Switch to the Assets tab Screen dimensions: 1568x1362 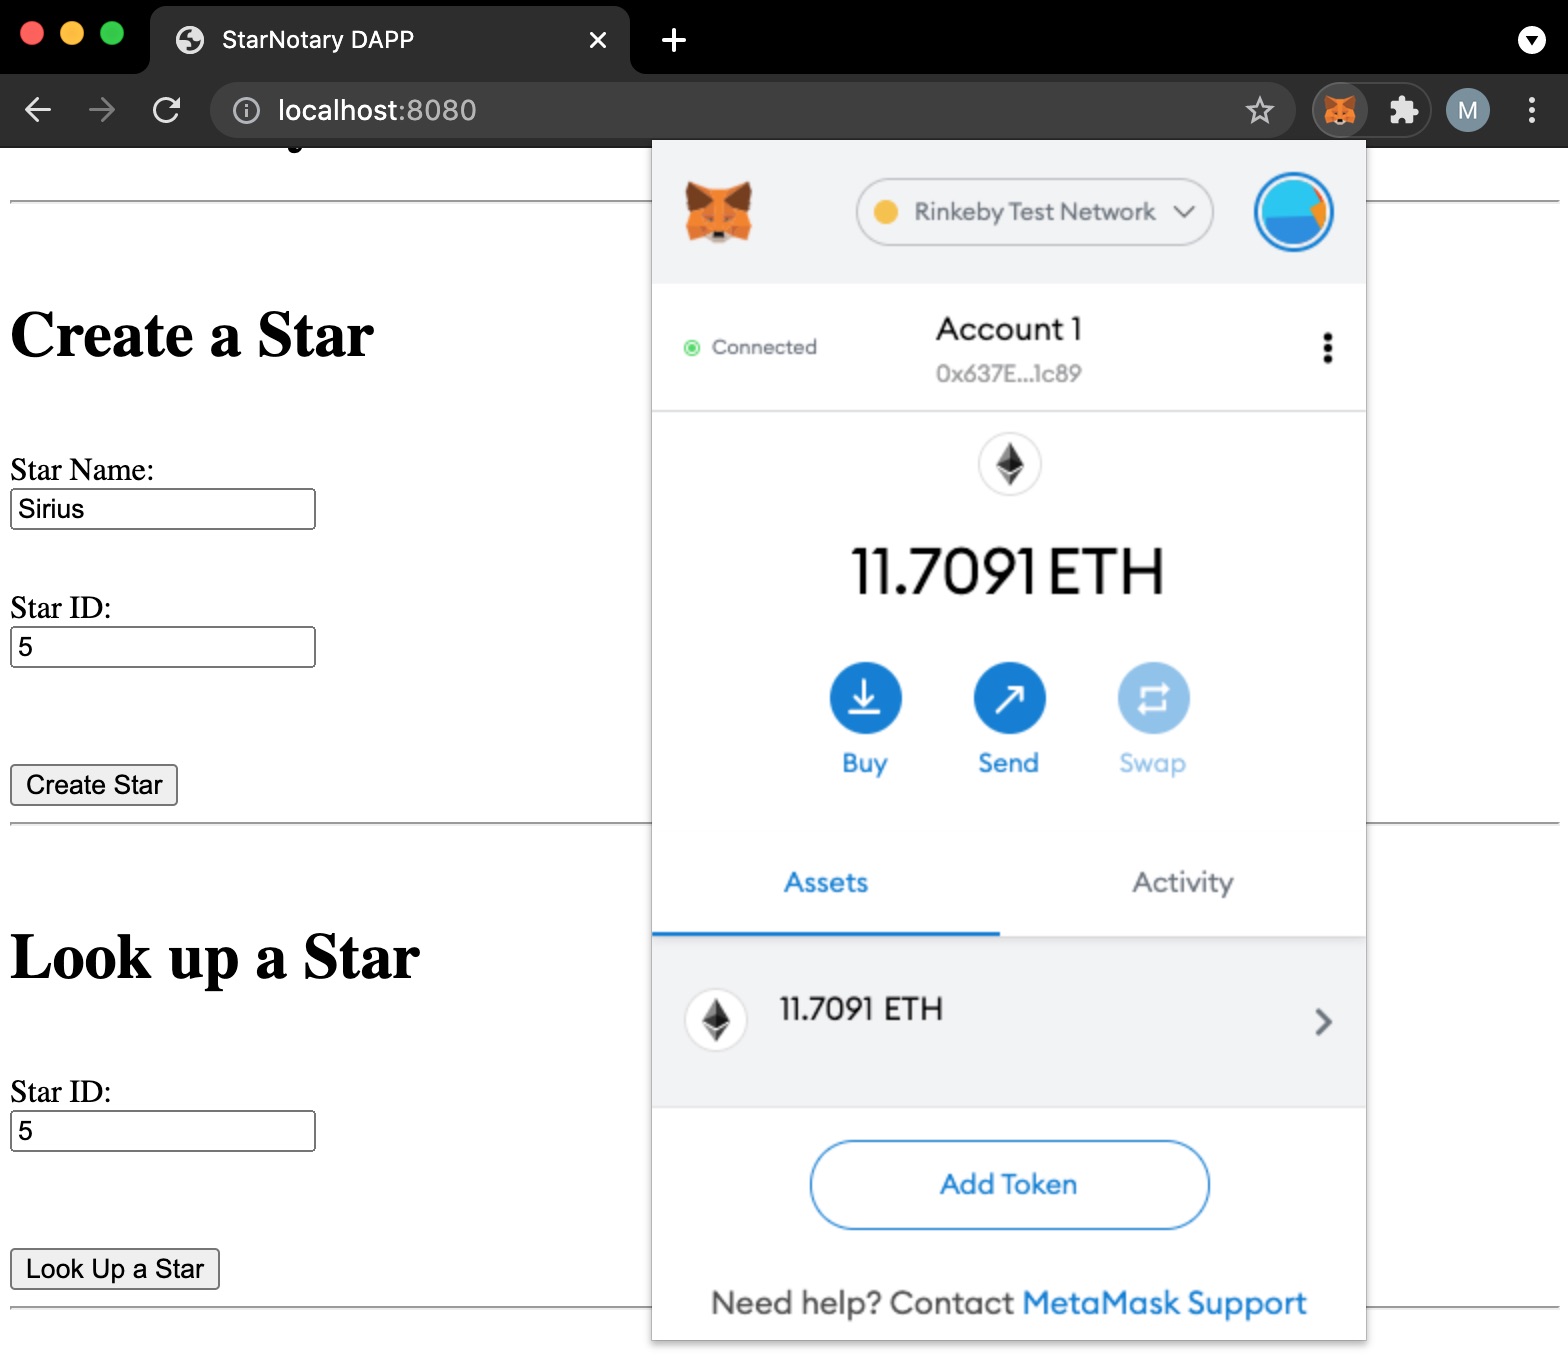click(826, 882)
